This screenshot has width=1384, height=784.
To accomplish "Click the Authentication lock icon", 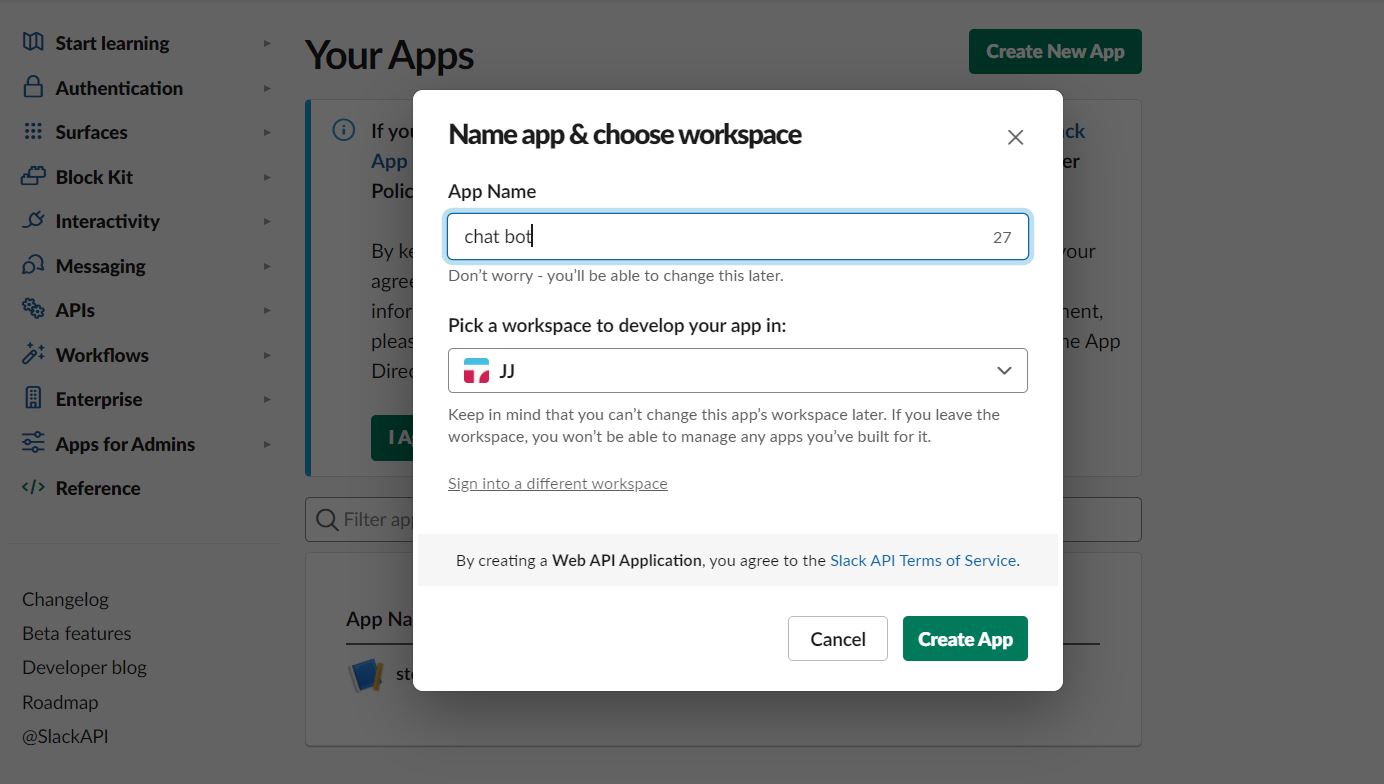I will coord(33,87).
